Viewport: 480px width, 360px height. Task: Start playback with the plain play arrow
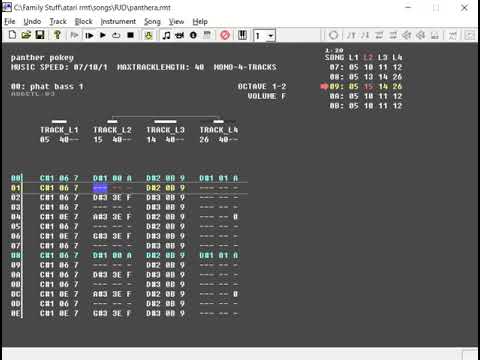(103, 35)
